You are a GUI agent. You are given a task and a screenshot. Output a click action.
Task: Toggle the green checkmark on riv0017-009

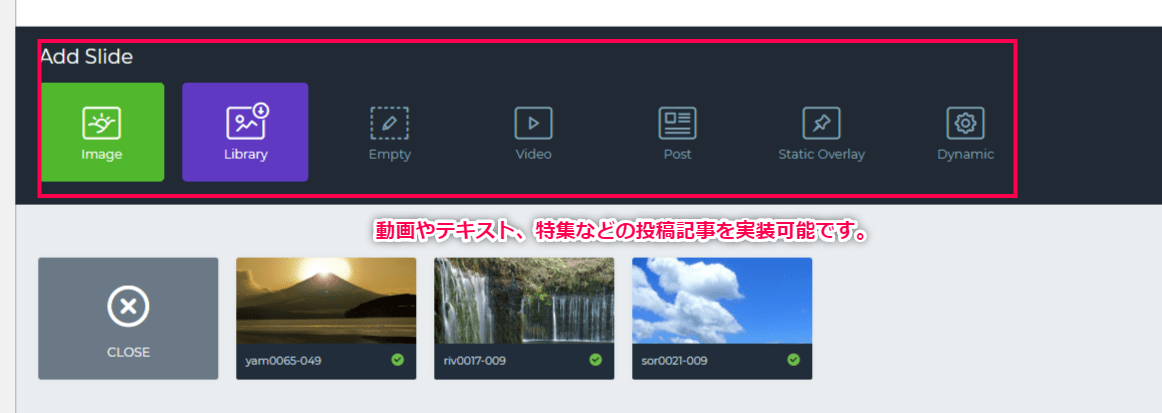596,360
